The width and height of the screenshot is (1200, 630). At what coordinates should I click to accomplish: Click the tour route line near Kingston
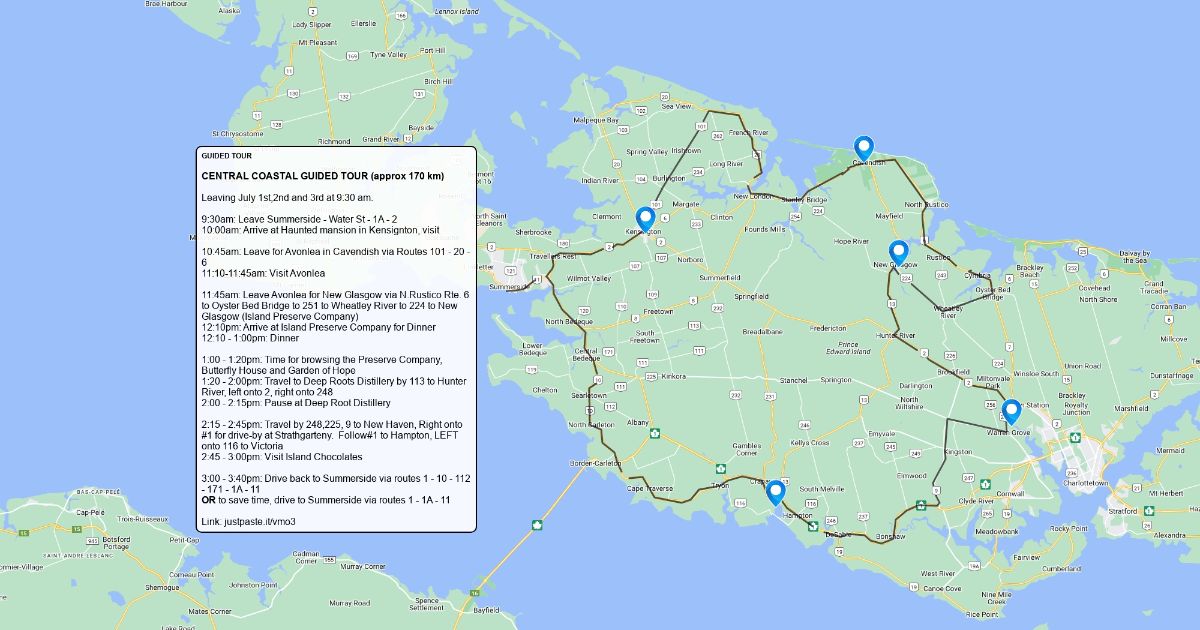pyautogui.click(x=946, y=452)
